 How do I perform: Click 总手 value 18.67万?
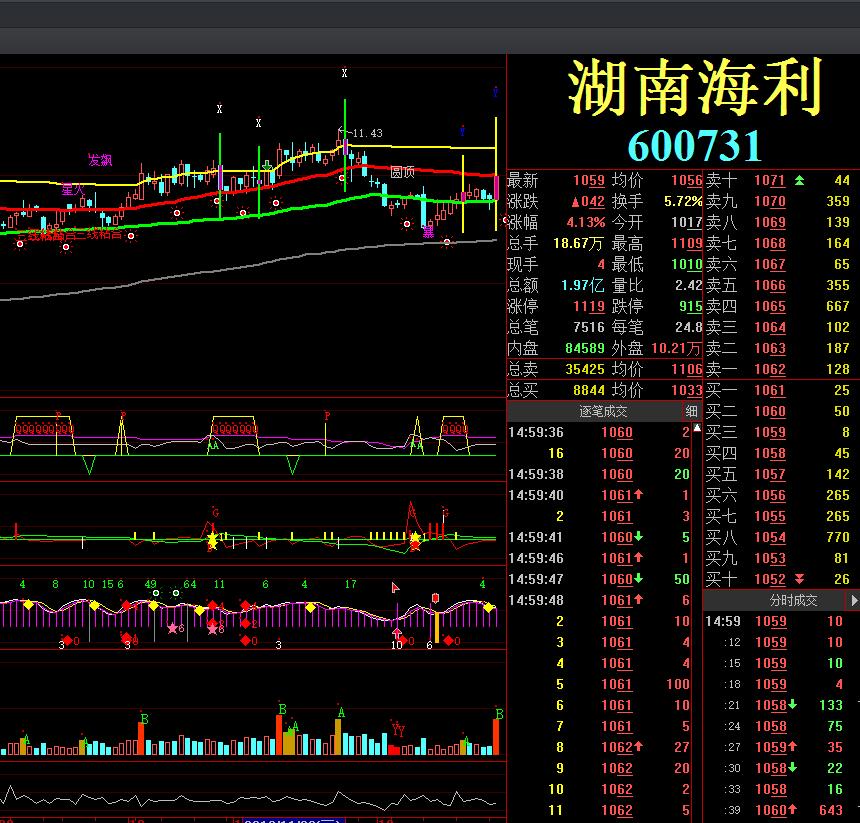pyautogui.click(x=579, y=243)
